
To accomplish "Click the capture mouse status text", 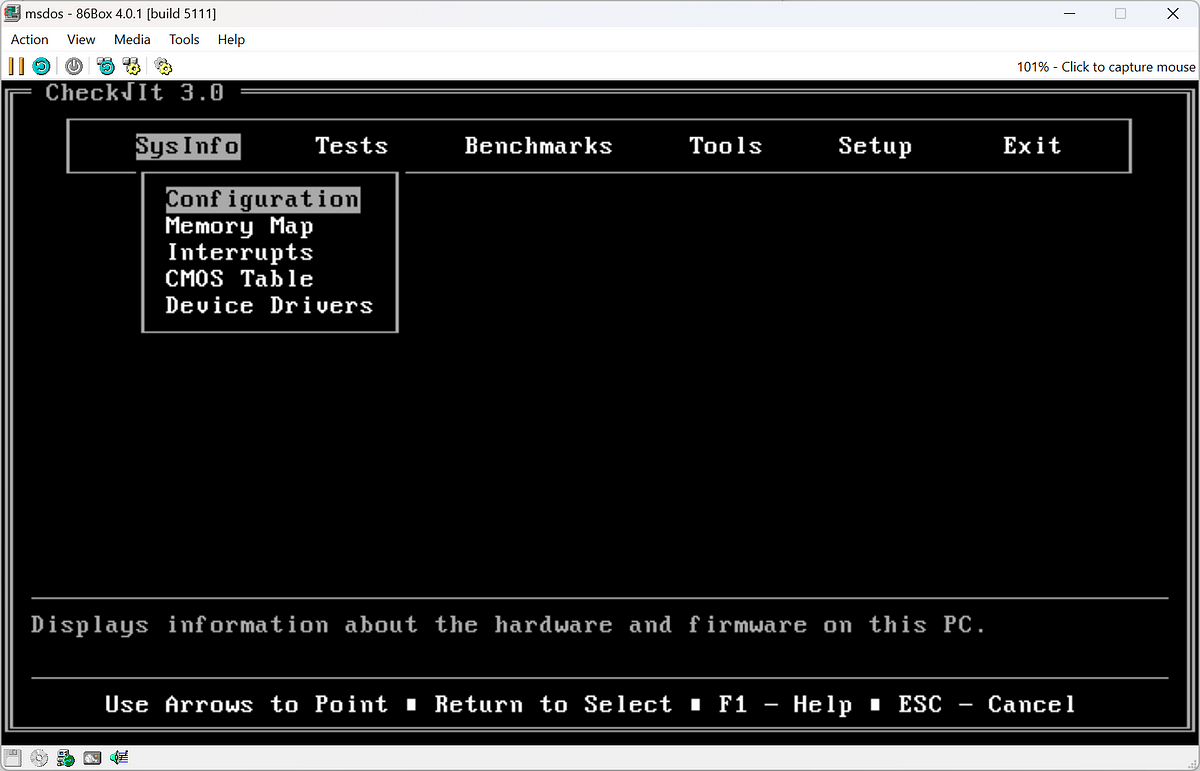I will 1105,66.
